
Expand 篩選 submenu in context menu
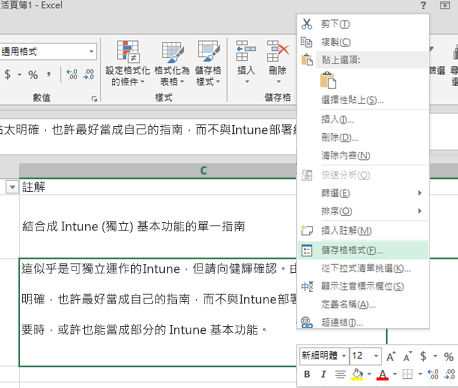coord(420,193)
